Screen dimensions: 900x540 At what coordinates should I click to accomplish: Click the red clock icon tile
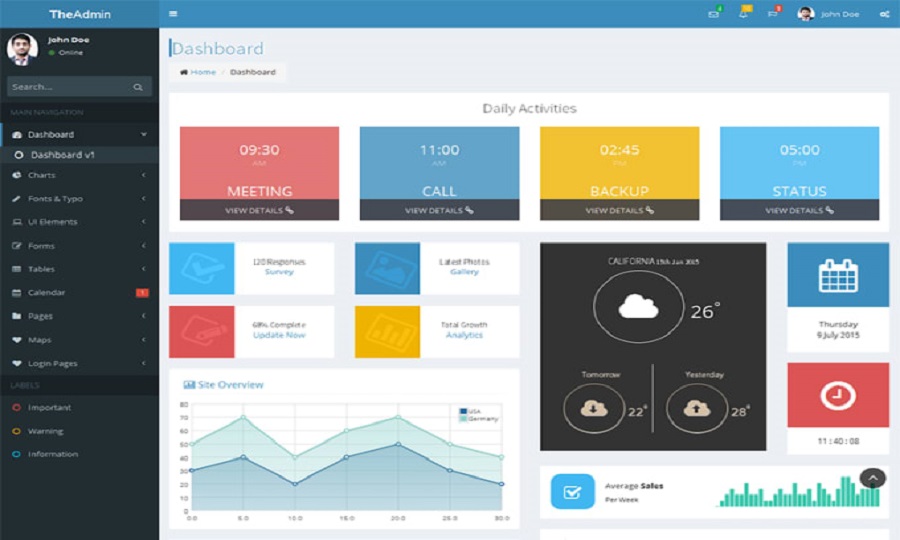coord(837,396)
